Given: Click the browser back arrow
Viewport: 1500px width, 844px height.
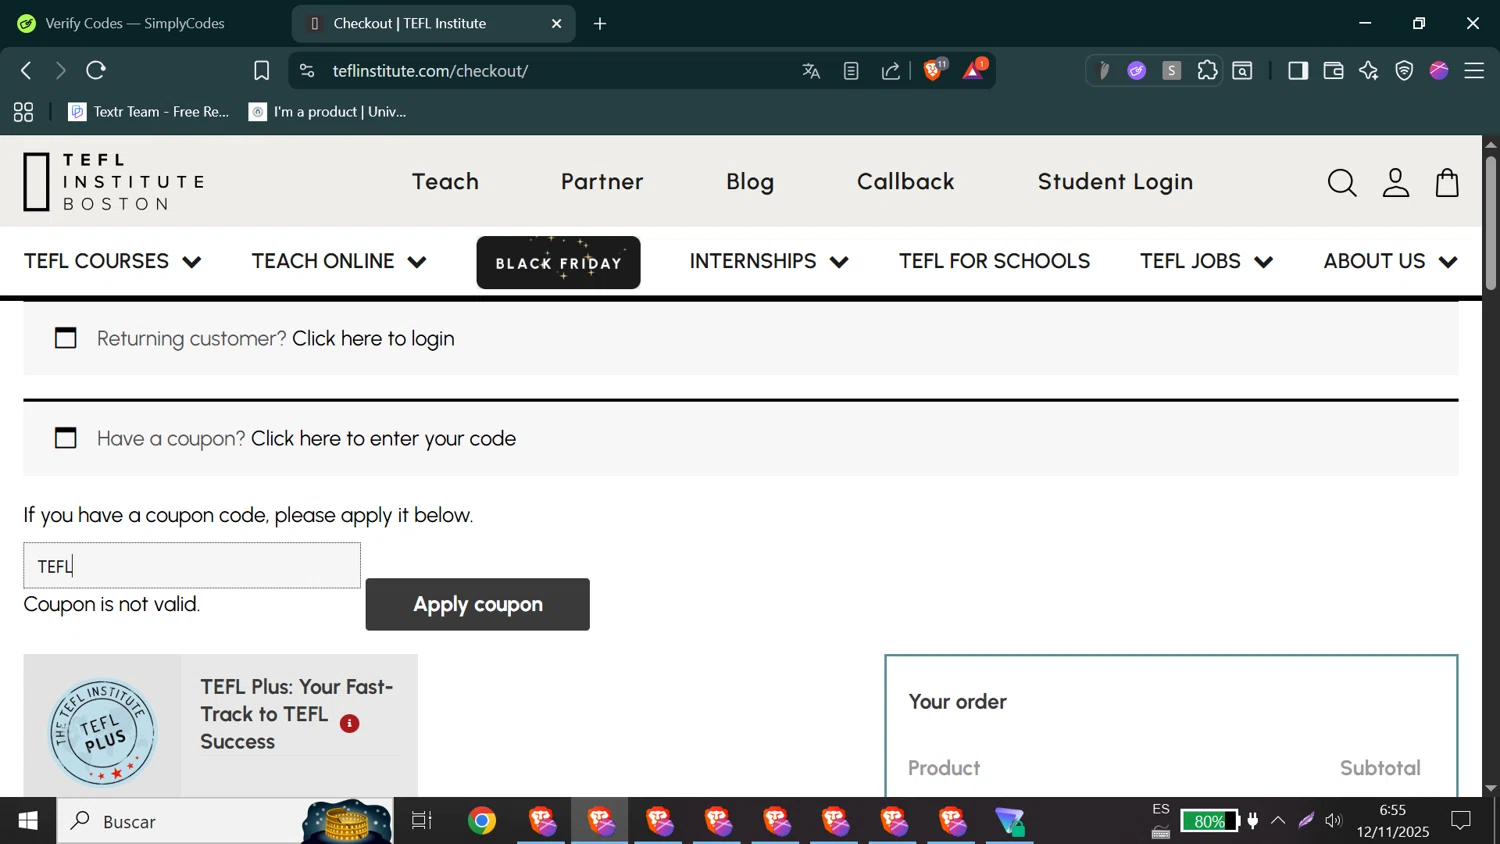Looking at the screenshot, I should pyautogui.click(x=27, y=70).
